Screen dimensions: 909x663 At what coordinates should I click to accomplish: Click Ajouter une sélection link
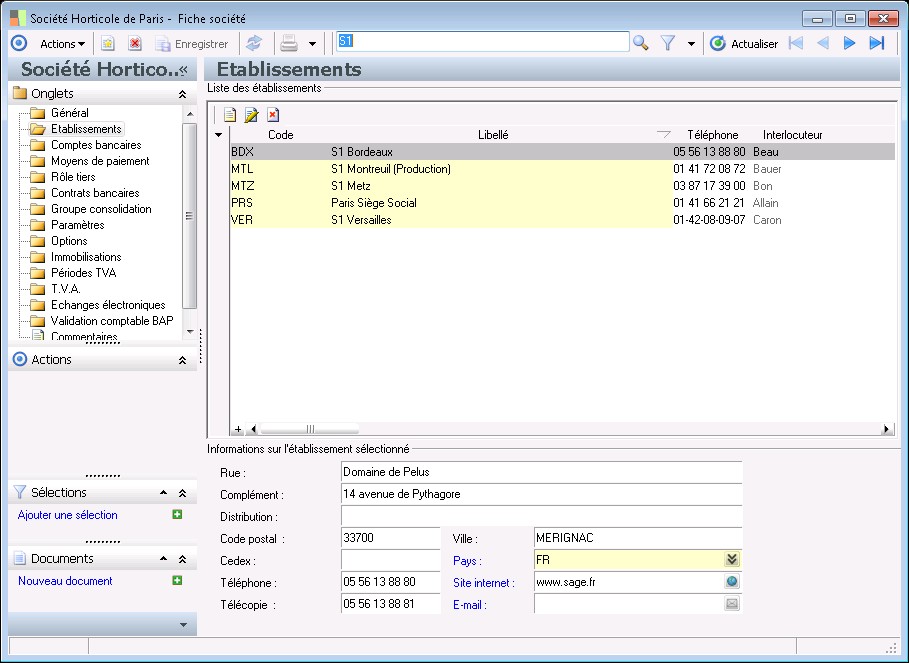[68, 515]
